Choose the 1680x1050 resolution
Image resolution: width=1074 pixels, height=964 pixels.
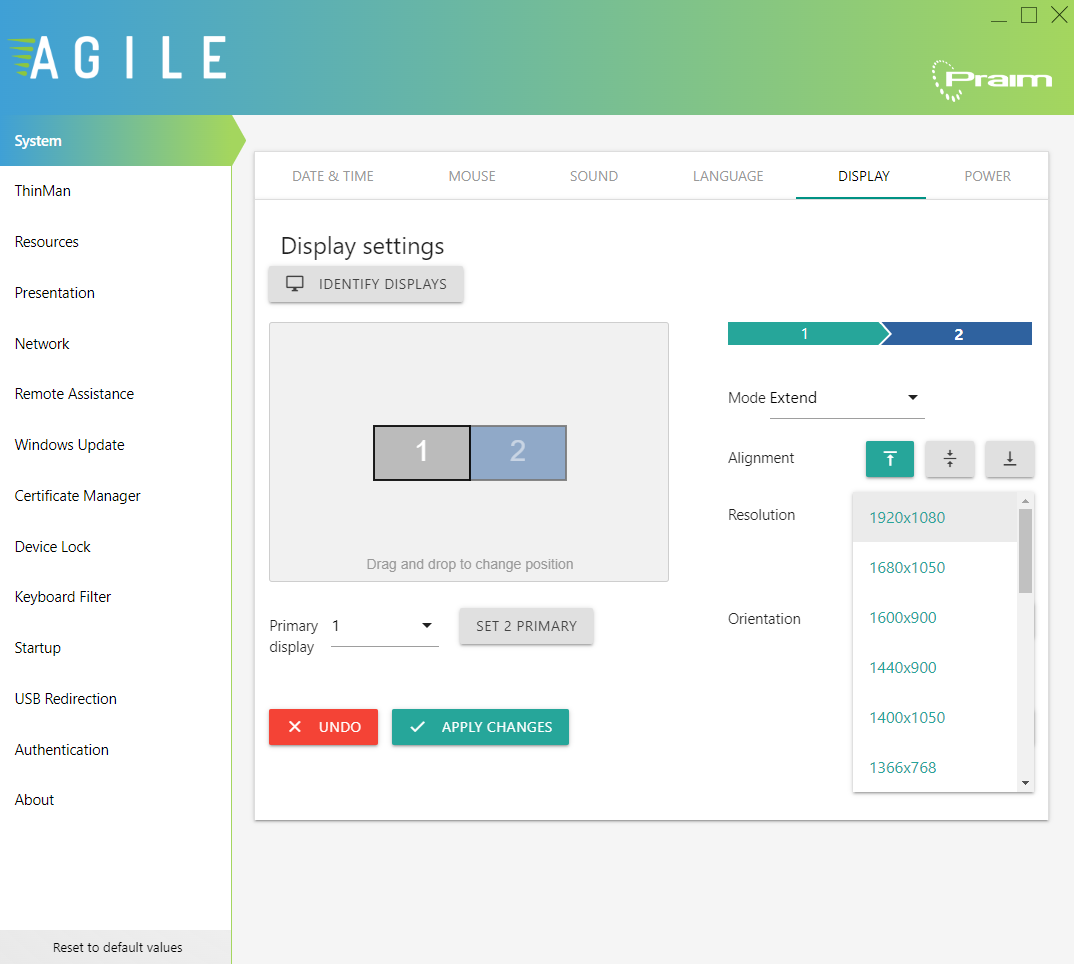(x=935, y=567)
